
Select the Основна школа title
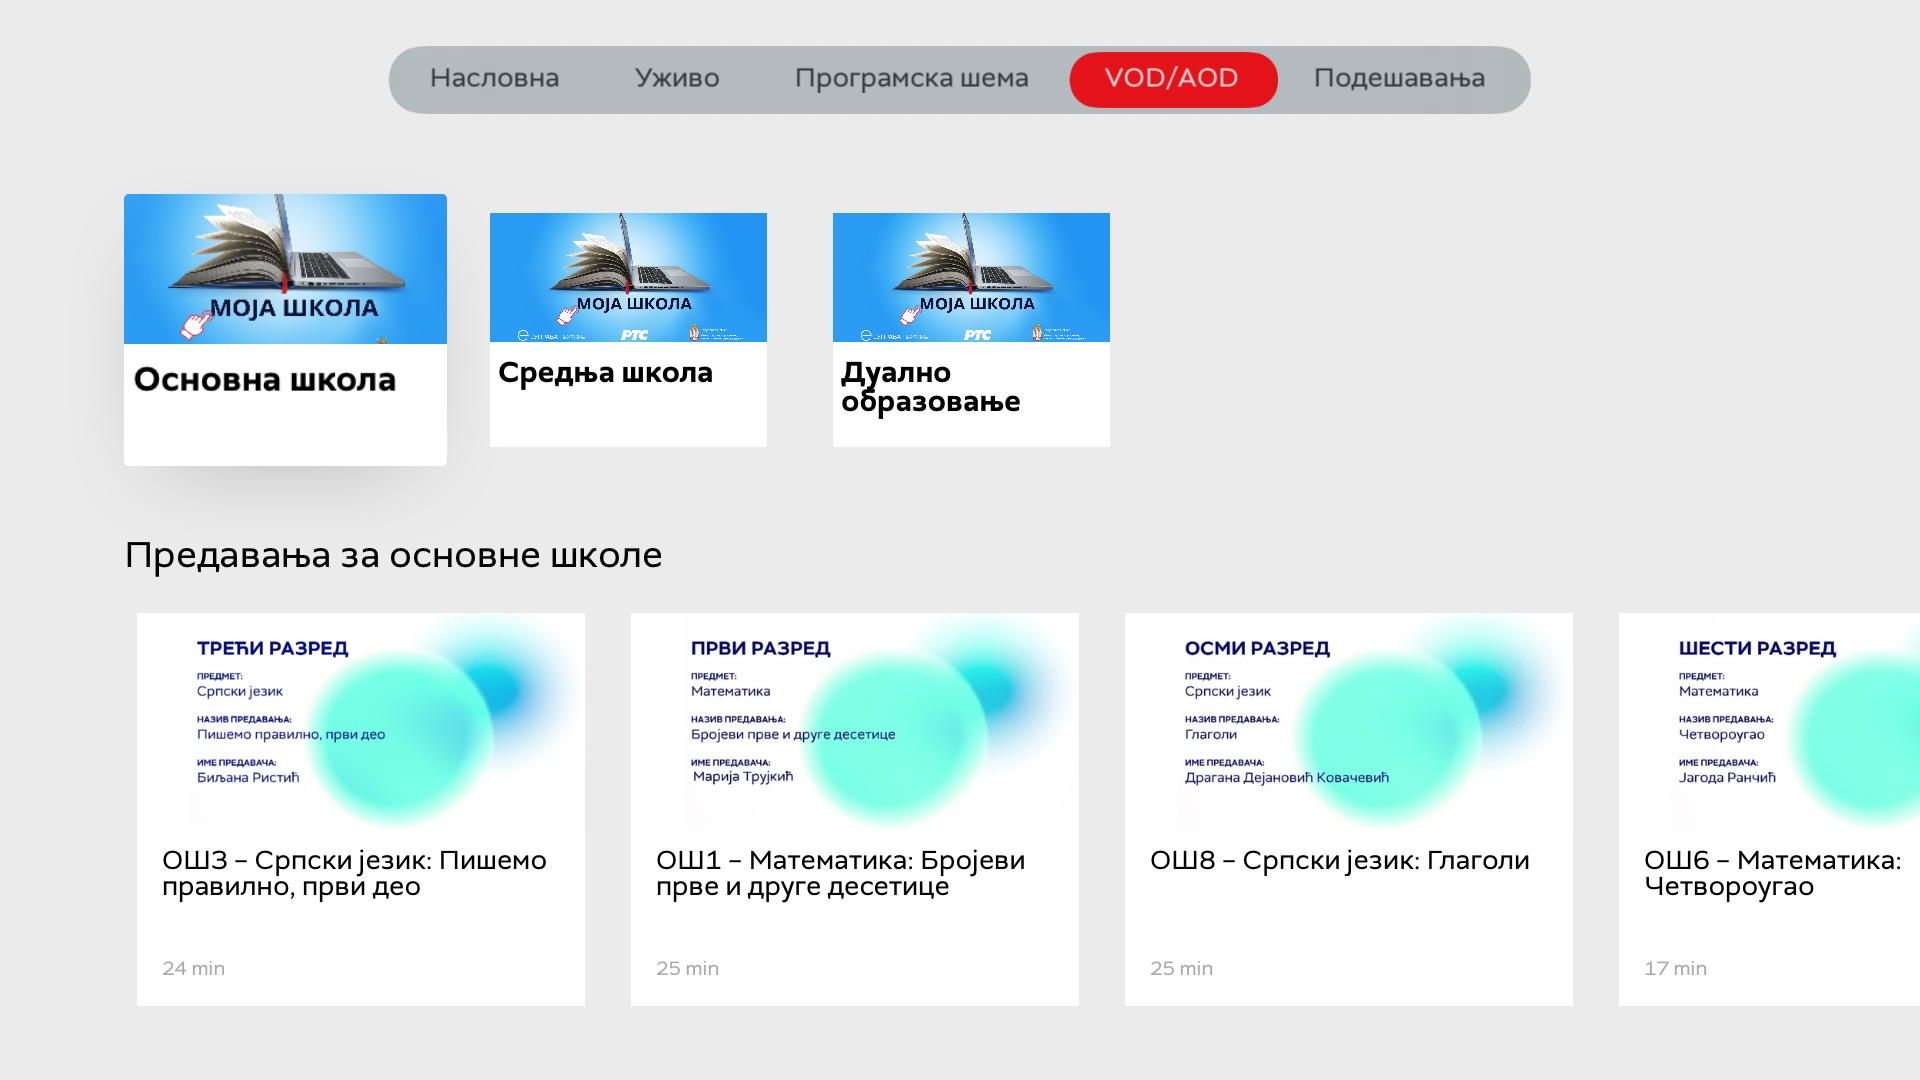pos(265,380)
